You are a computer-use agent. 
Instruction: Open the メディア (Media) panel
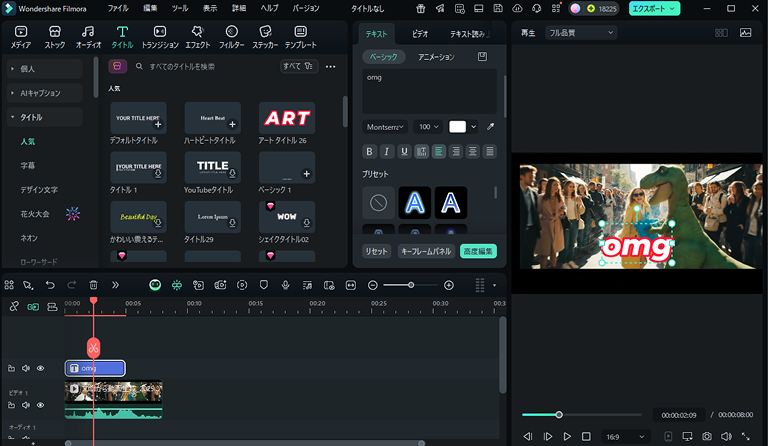[x=21, y=37]
